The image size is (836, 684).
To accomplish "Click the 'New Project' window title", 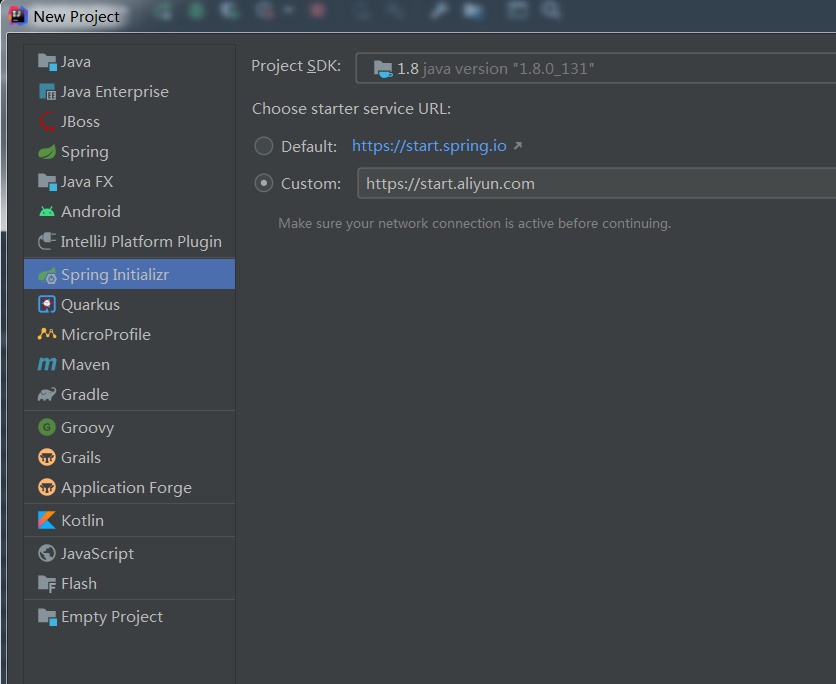I will pos(76,17).
